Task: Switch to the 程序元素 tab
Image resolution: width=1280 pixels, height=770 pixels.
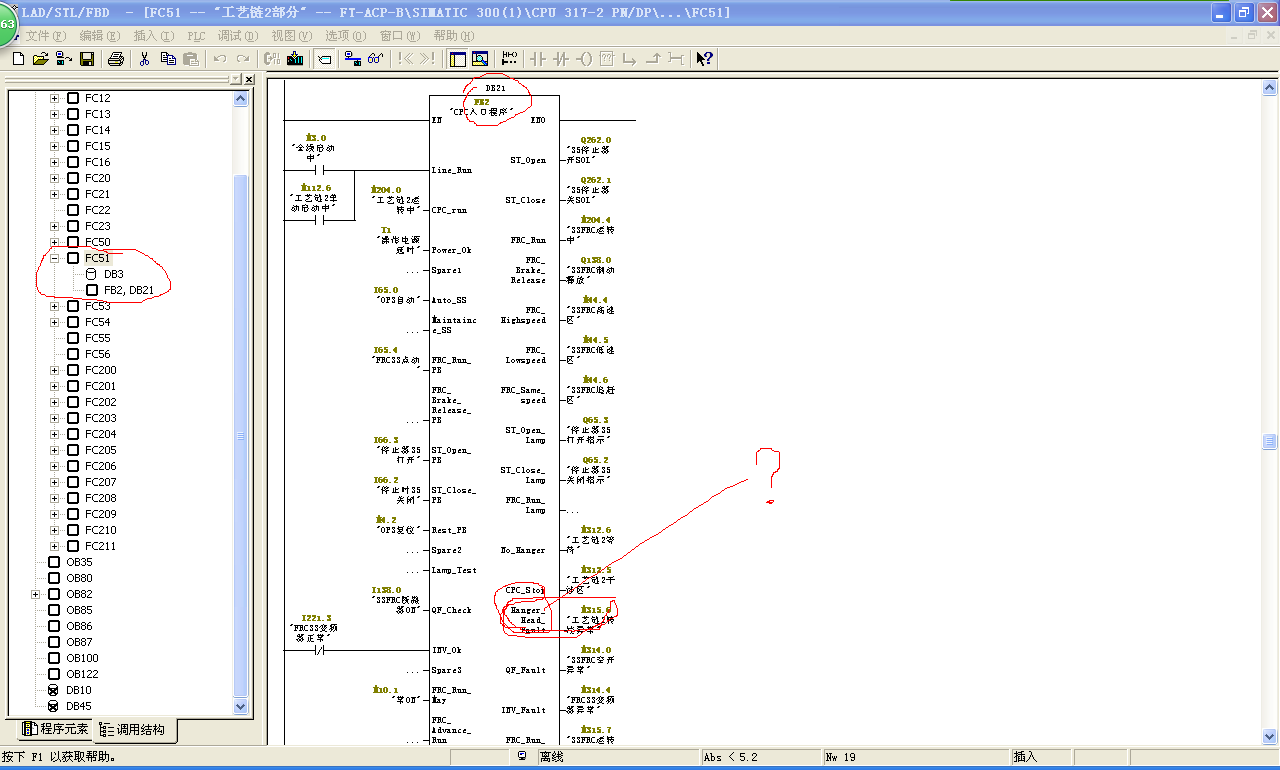Action: [x=55, y=729]
